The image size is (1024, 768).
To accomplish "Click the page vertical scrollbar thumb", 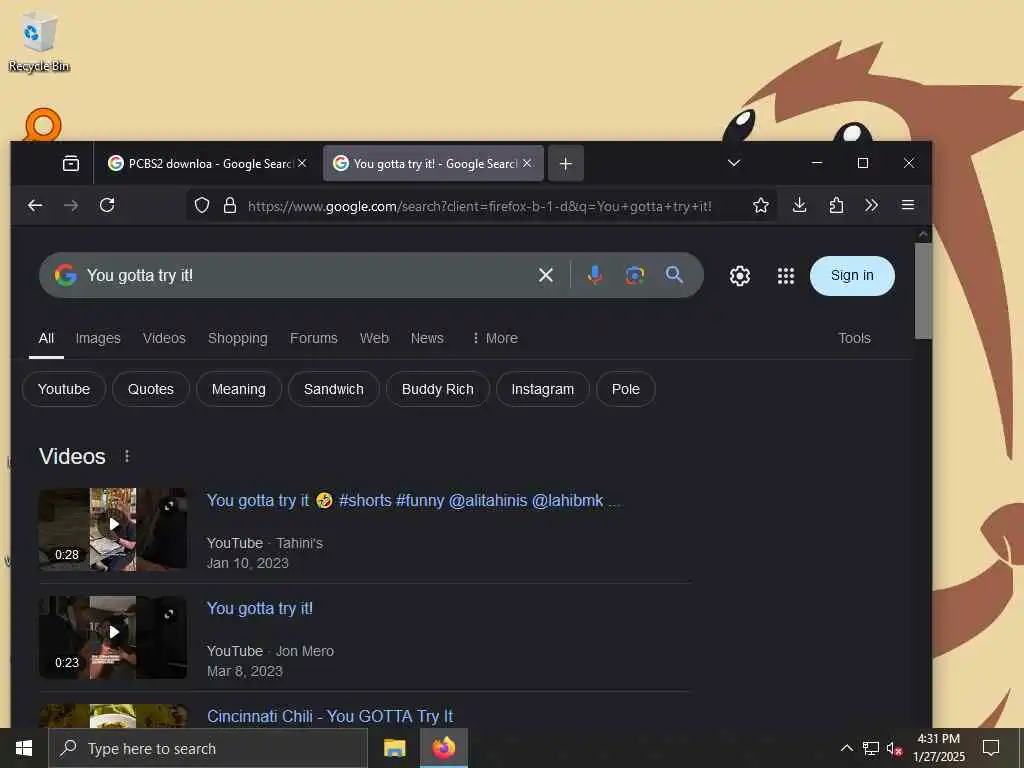I will (923, 291).
